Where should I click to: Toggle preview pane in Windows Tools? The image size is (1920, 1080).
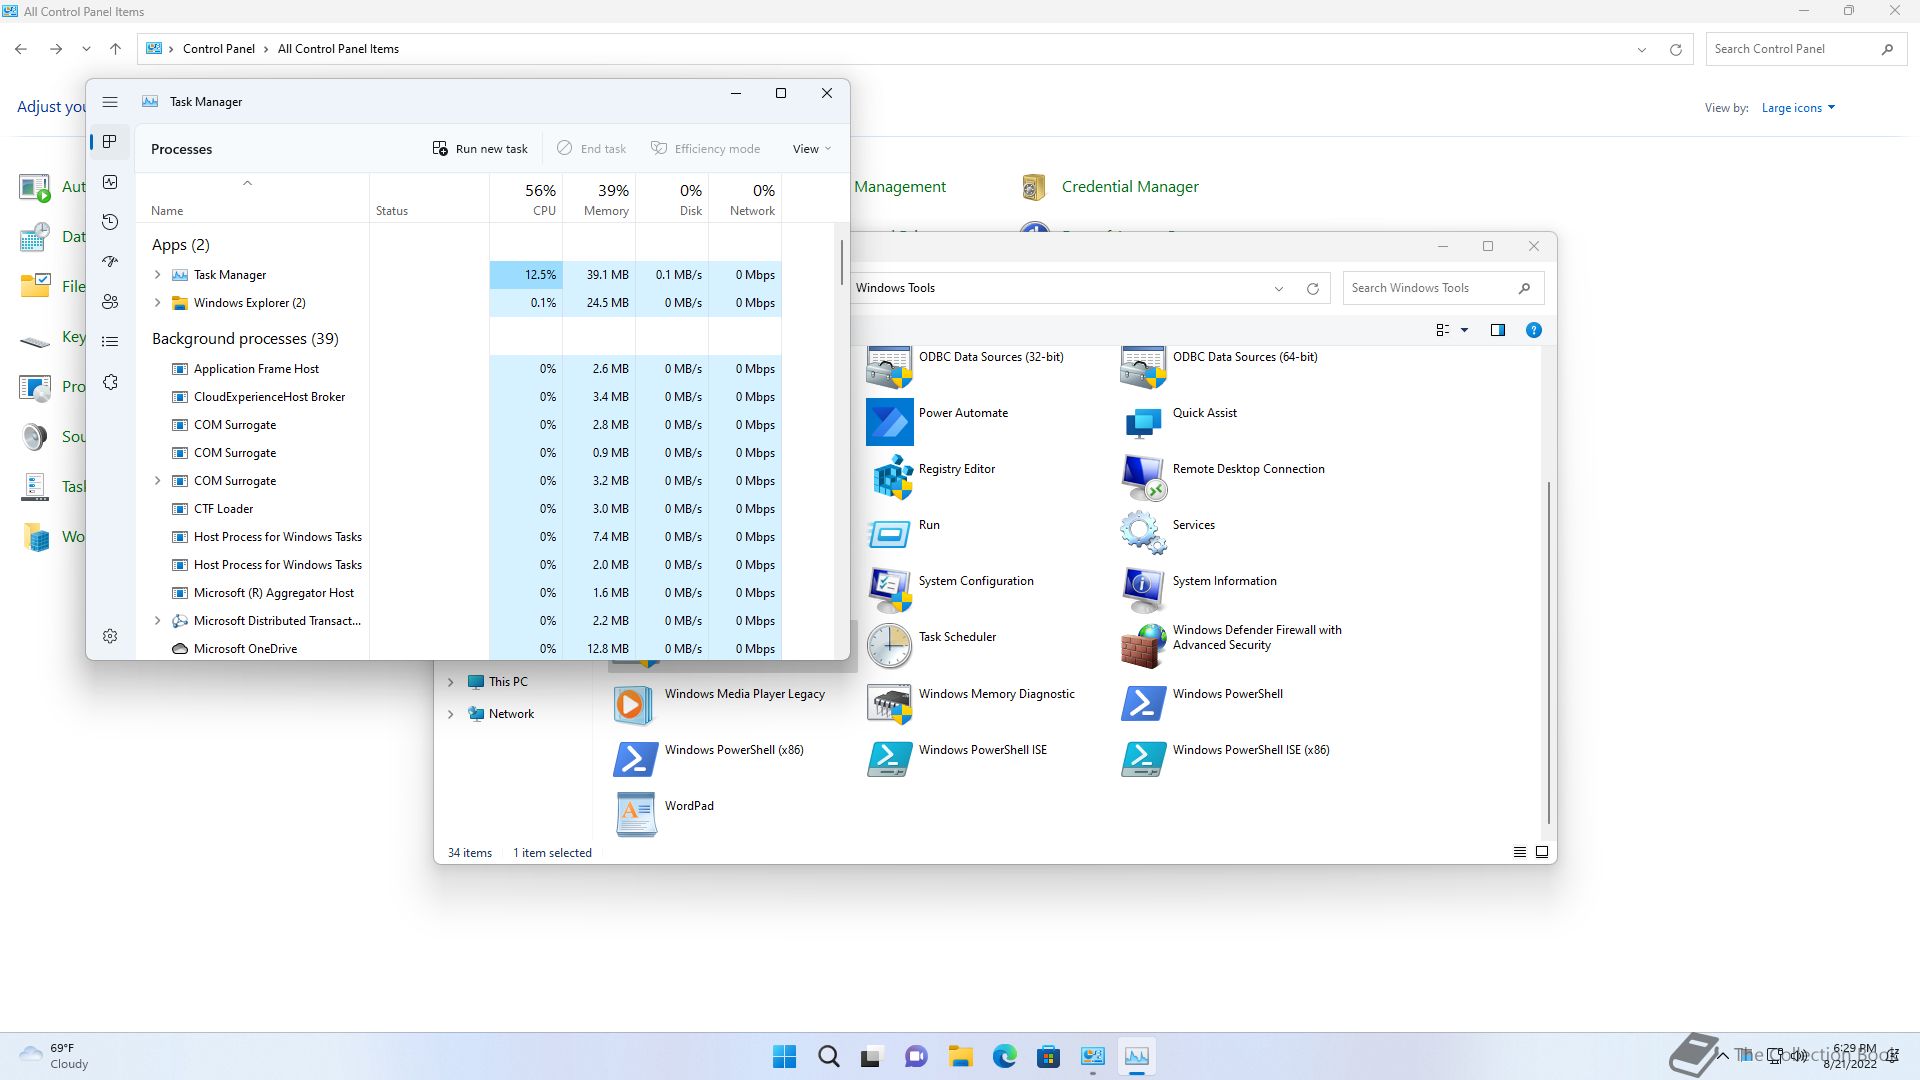[1497, 330]
